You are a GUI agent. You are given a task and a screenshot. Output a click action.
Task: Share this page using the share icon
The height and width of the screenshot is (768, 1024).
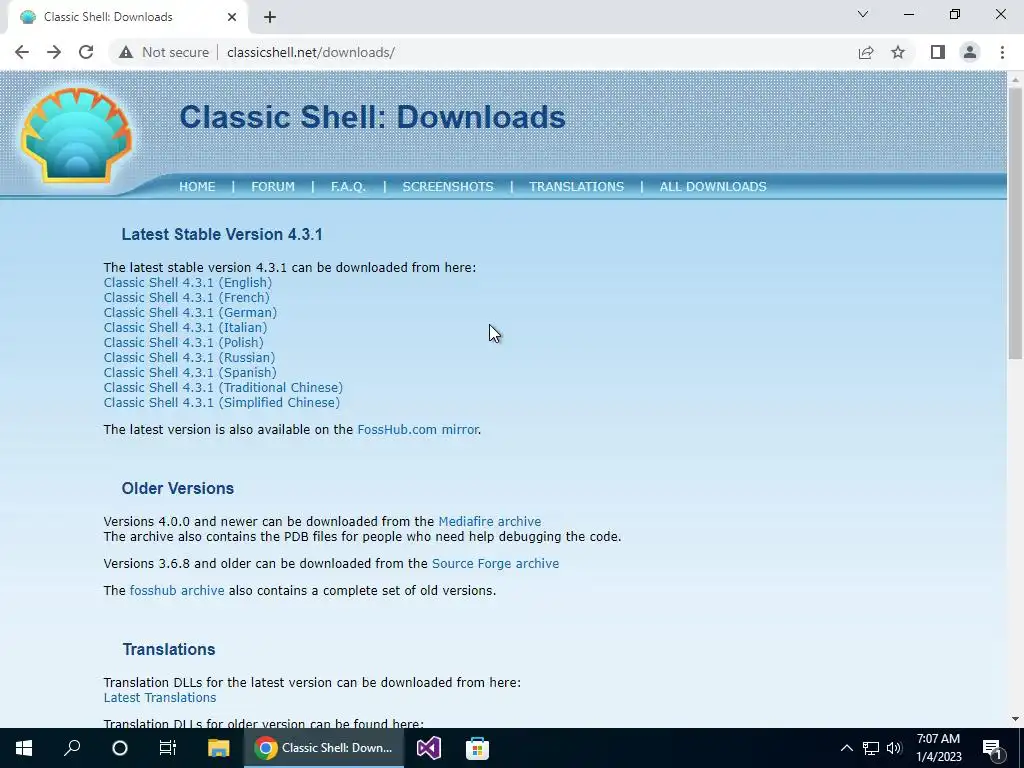point(866,52)
